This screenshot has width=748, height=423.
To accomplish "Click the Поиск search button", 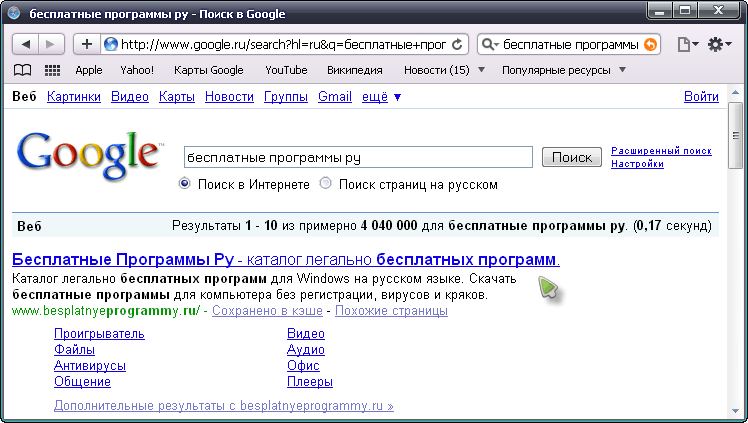I will pyautogui.click(x=571, y=157).
